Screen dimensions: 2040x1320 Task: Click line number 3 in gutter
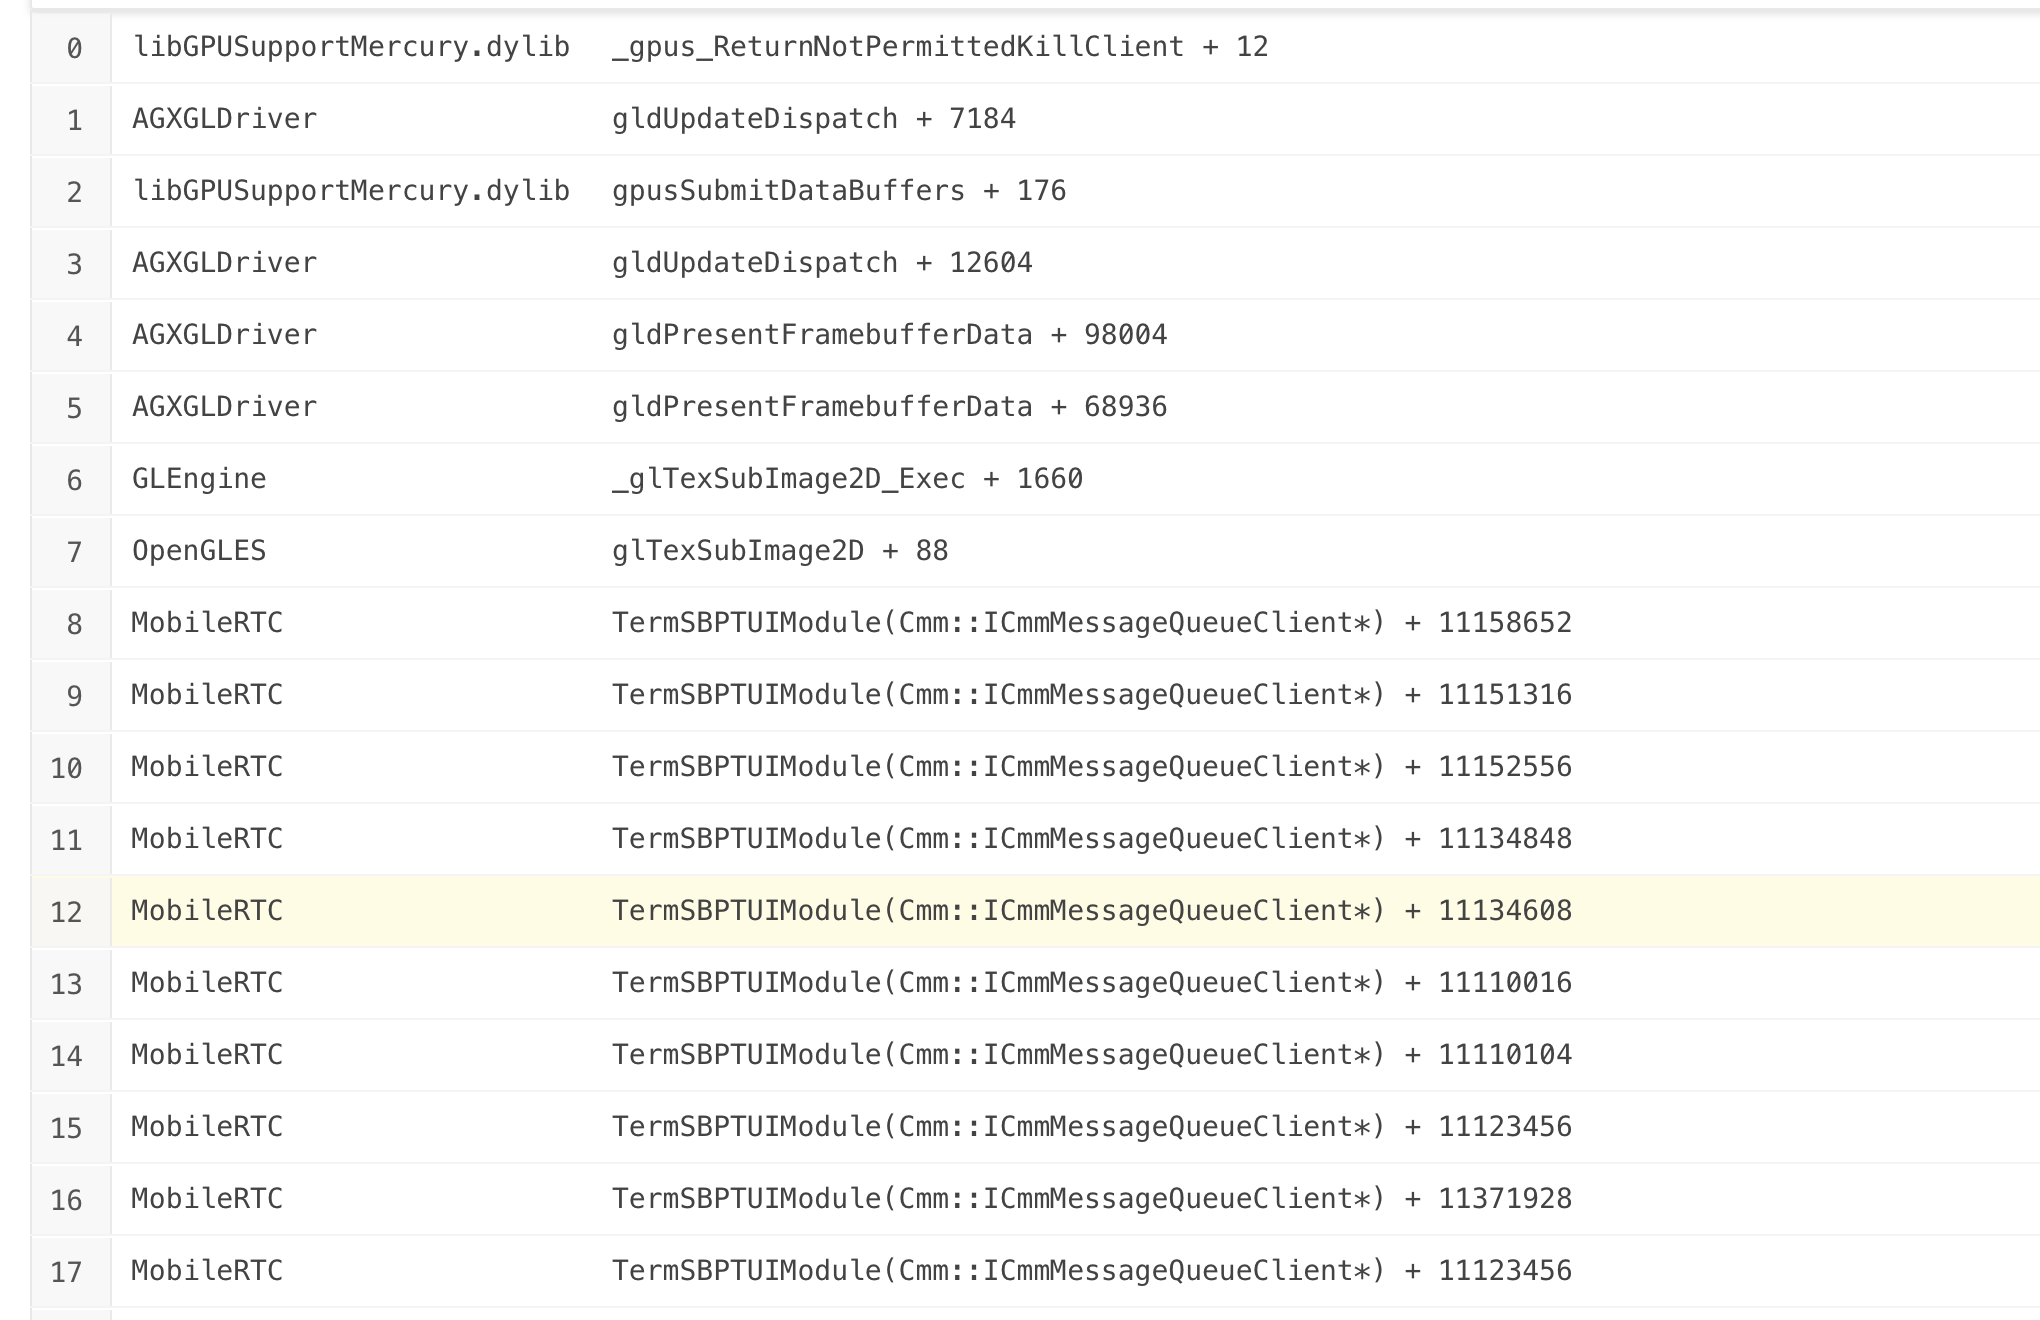point(74,264)
